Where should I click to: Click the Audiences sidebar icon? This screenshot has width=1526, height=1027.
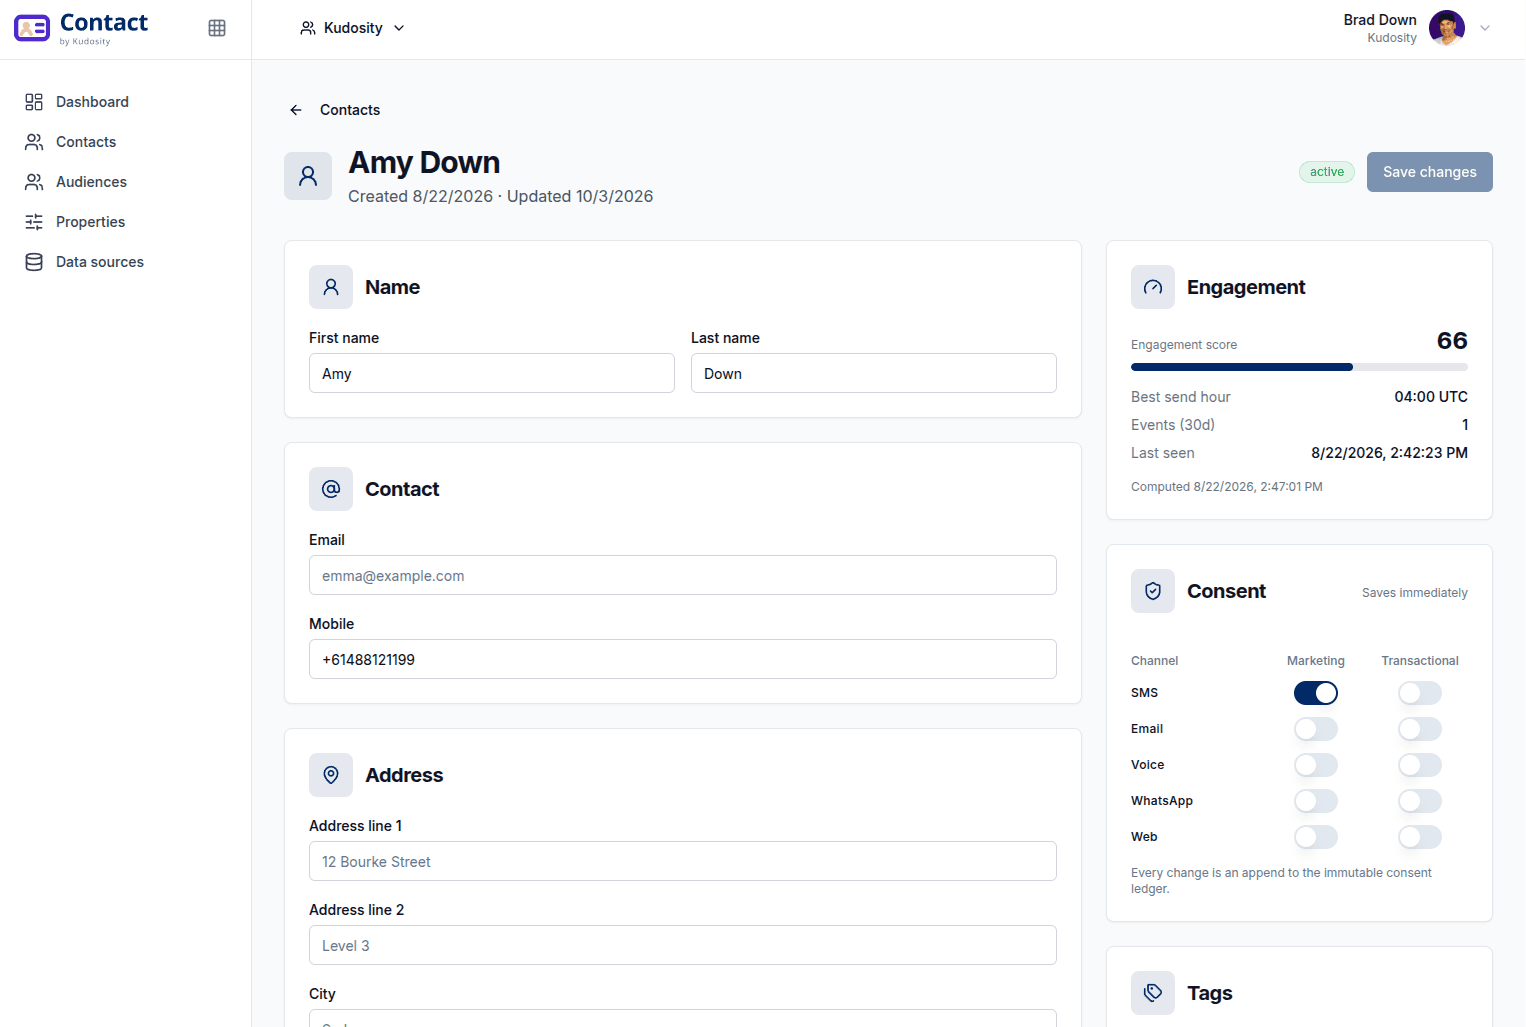pyautogui.click(x=34, y=182)
